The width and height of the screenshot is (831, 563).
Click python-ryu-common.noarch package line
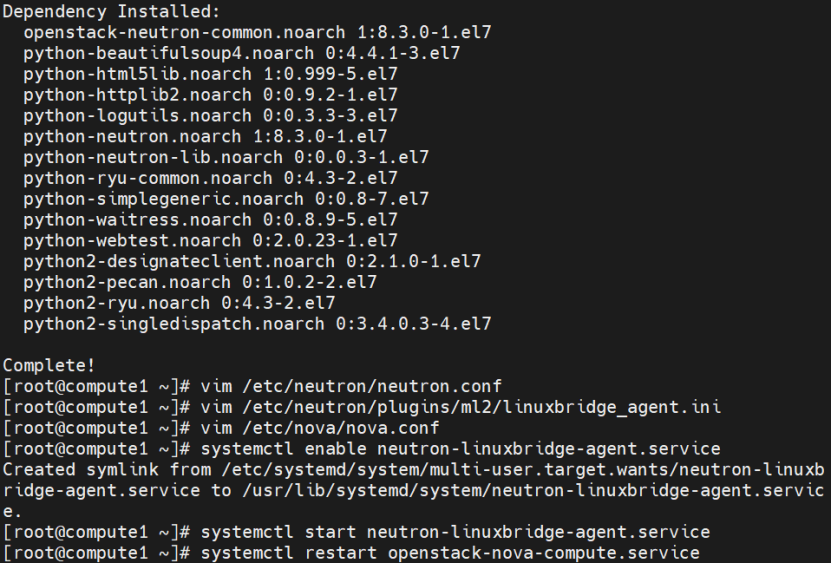(x=210, y=178)
